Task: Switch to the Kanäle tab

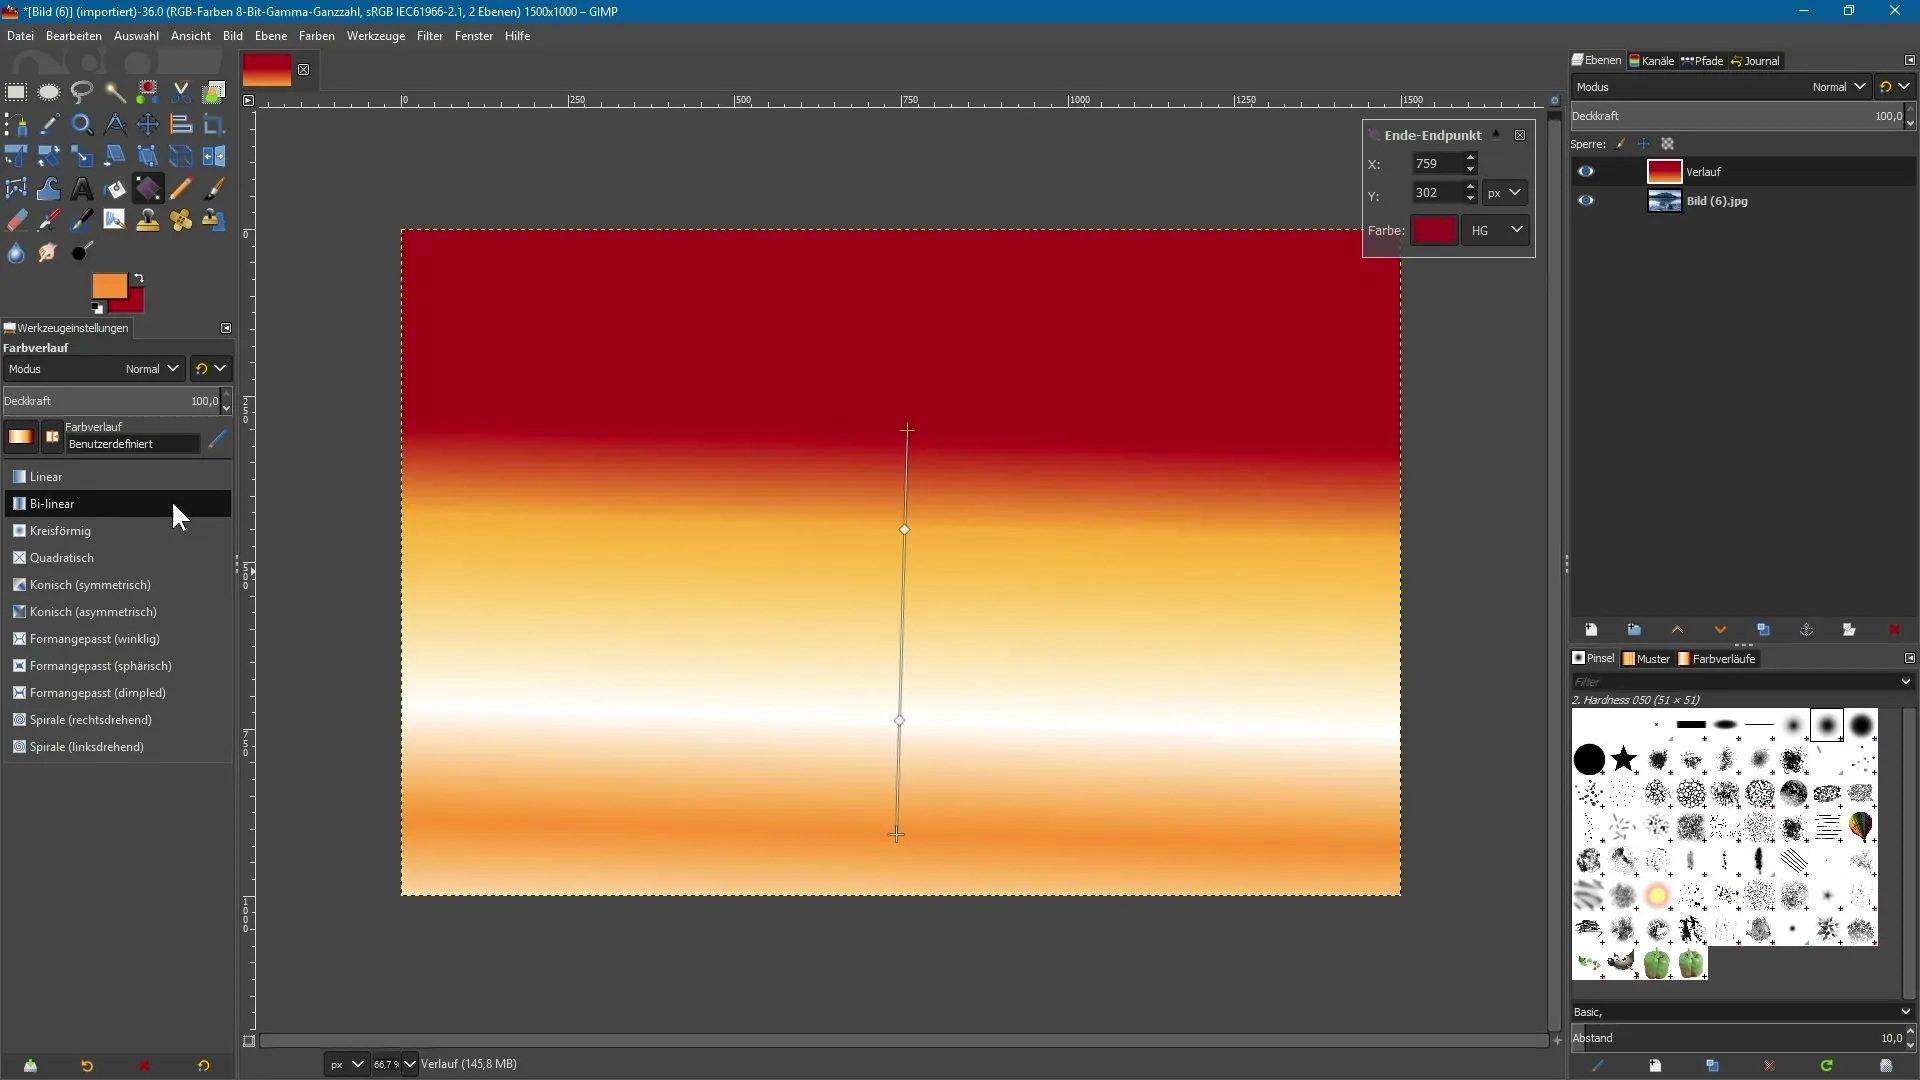Action: (x=1652, y=61)
